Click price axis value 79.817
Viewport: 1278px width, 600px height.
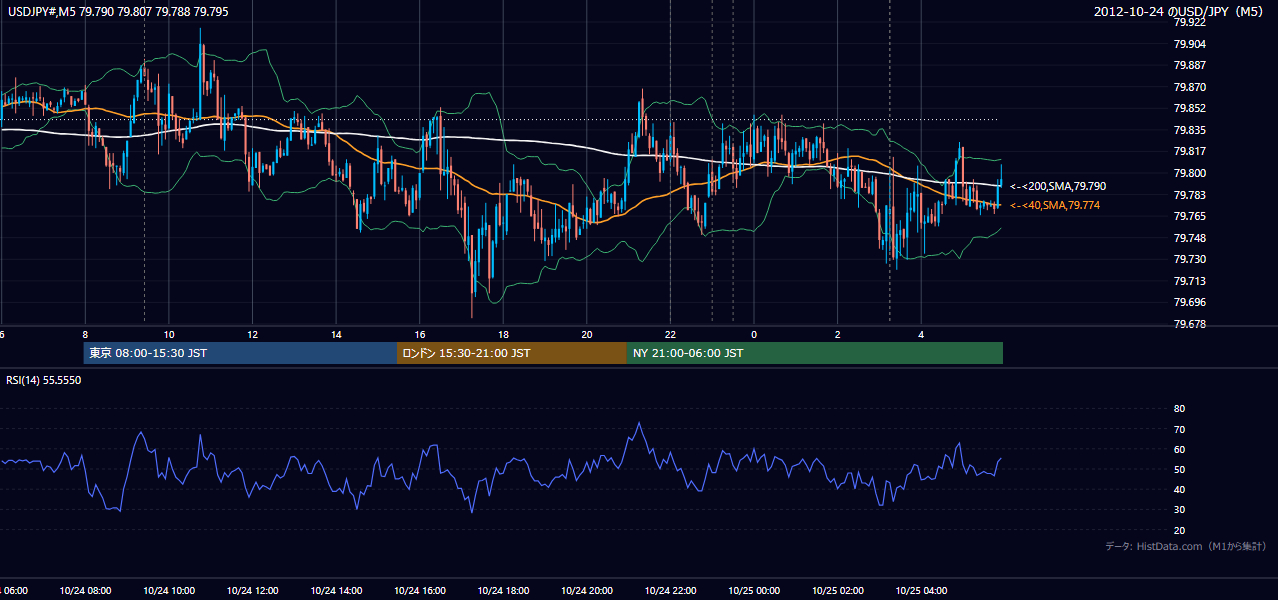(1189, 151)
